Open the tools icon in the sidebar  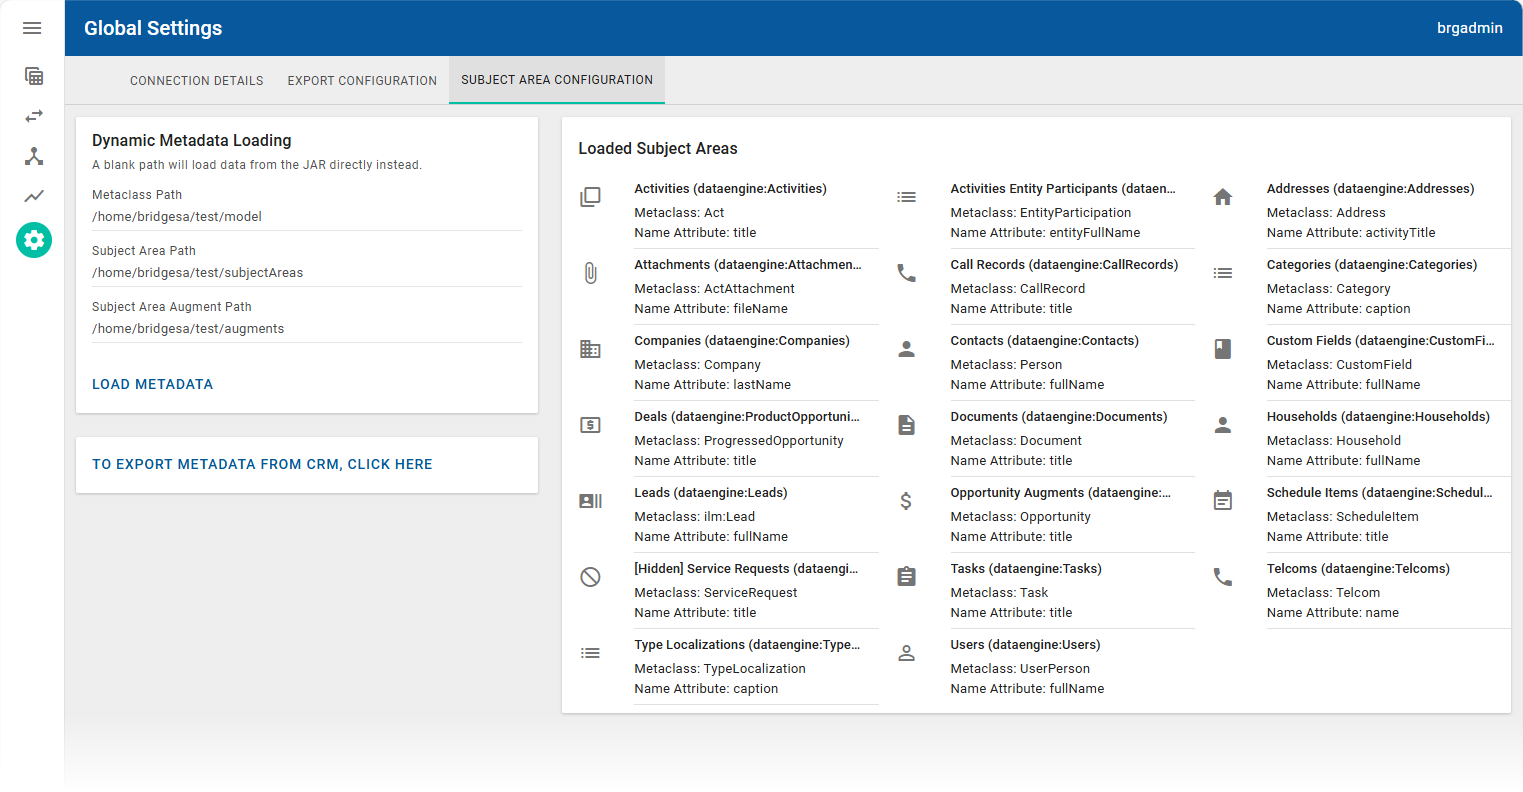tap(33, 156)
